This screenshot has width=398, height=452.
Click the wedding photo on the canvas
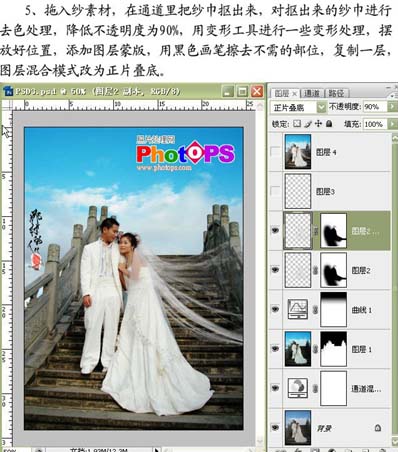tap(134, 278)
